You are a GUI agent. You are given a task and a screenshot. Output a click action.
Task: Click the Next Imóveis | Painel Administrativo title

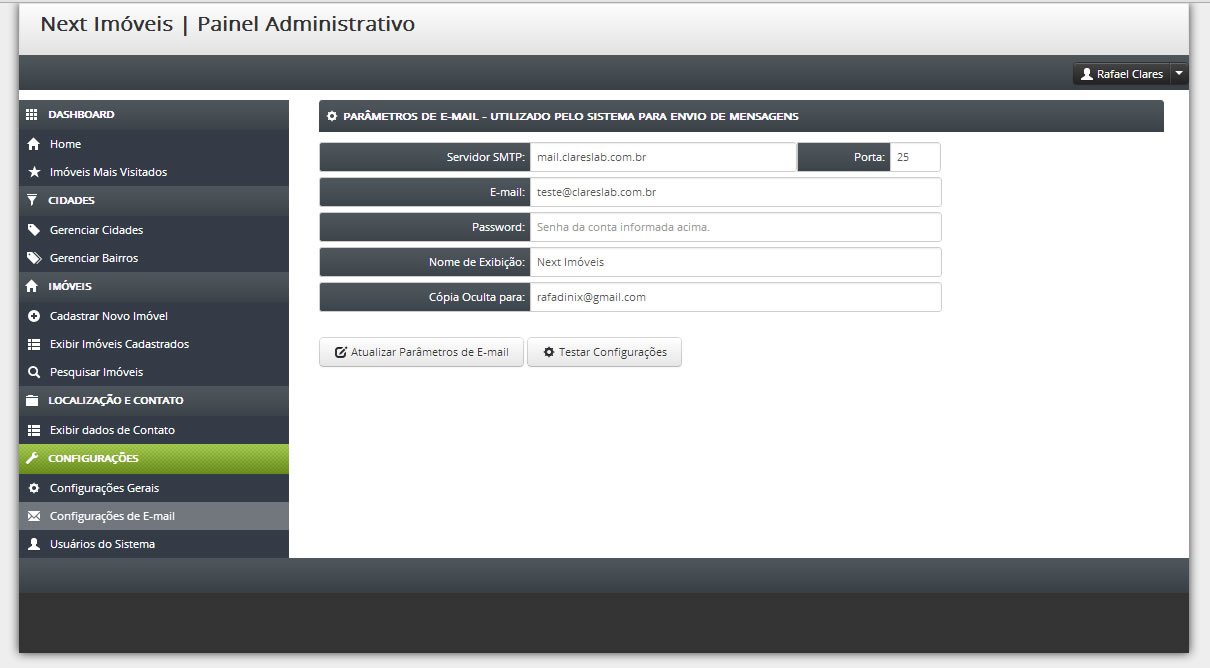[x=228, y=24]
